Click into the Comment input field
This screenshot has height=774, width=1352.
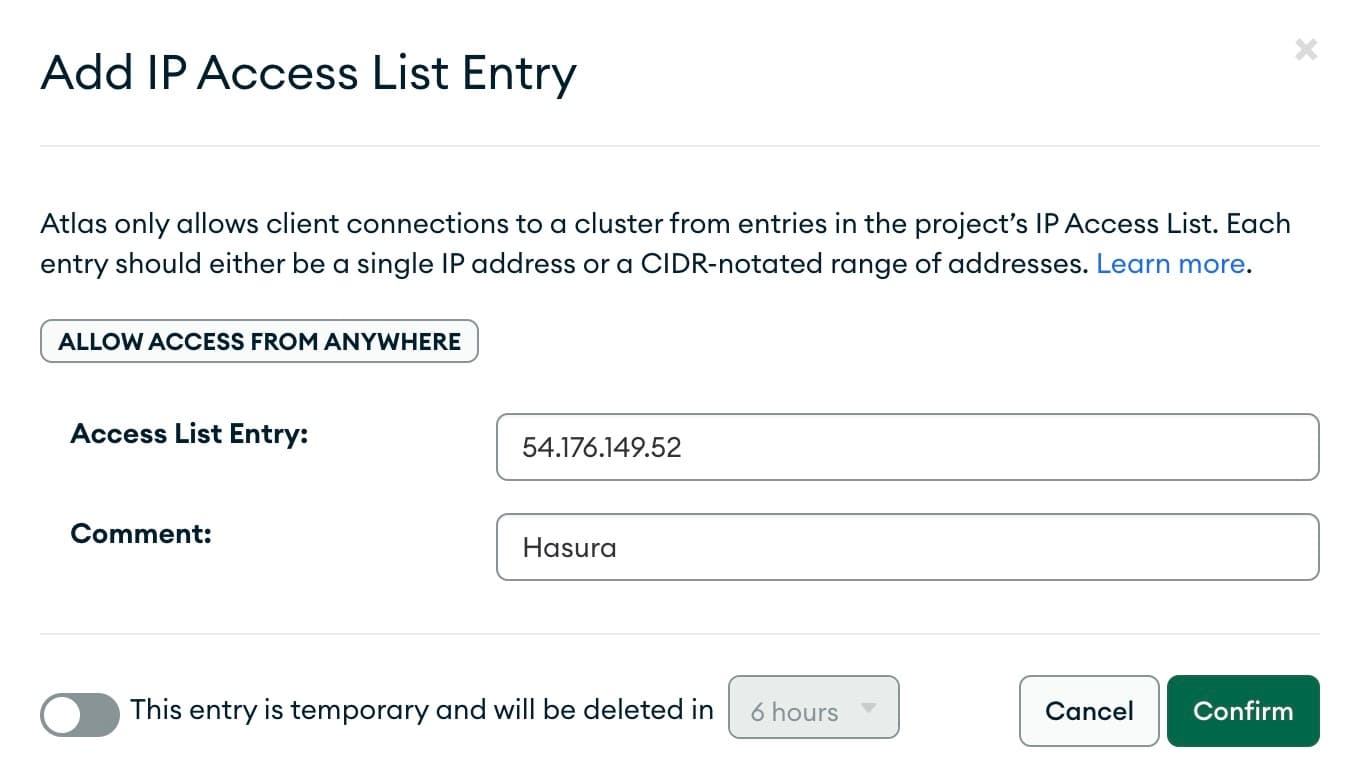pyautogui.click(x=906, y=547)
